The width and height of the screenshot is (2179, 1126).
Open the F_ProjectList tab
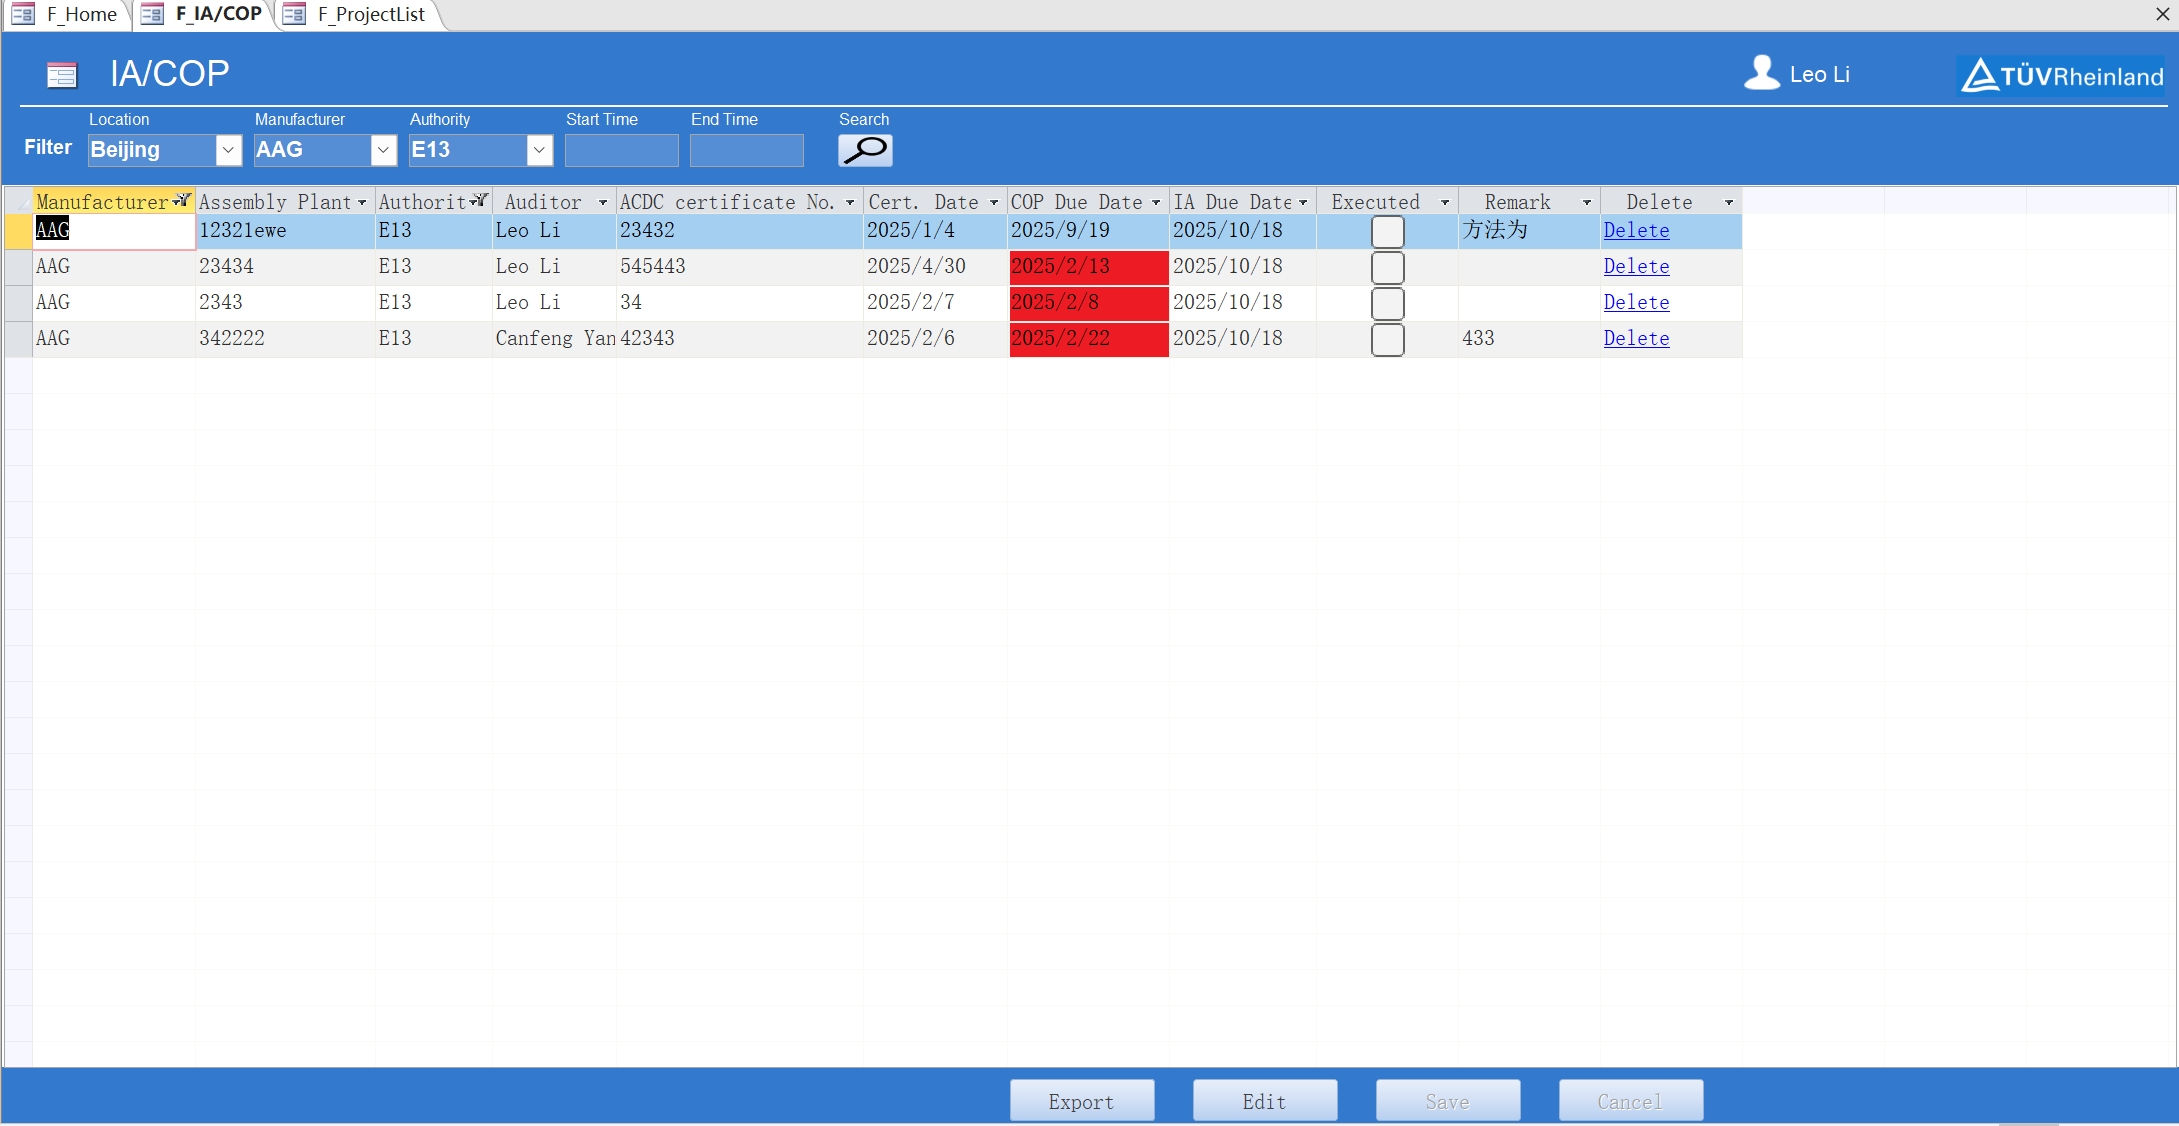(x=358, y=14)
